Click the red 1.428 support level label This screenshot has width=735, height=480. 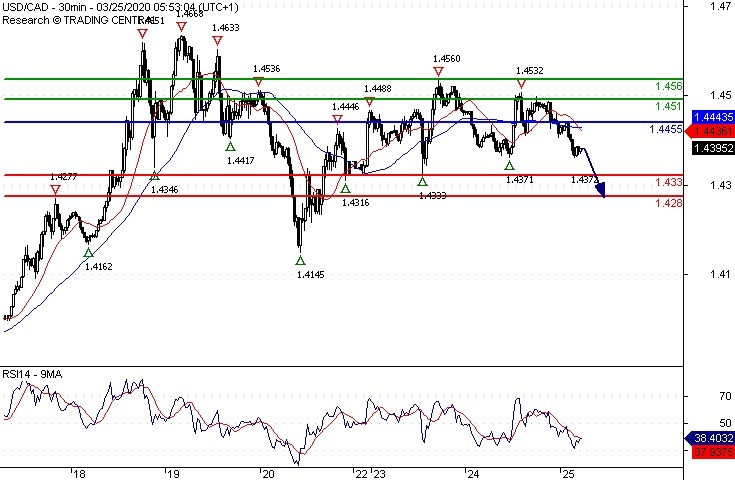(x=668, y=203)
